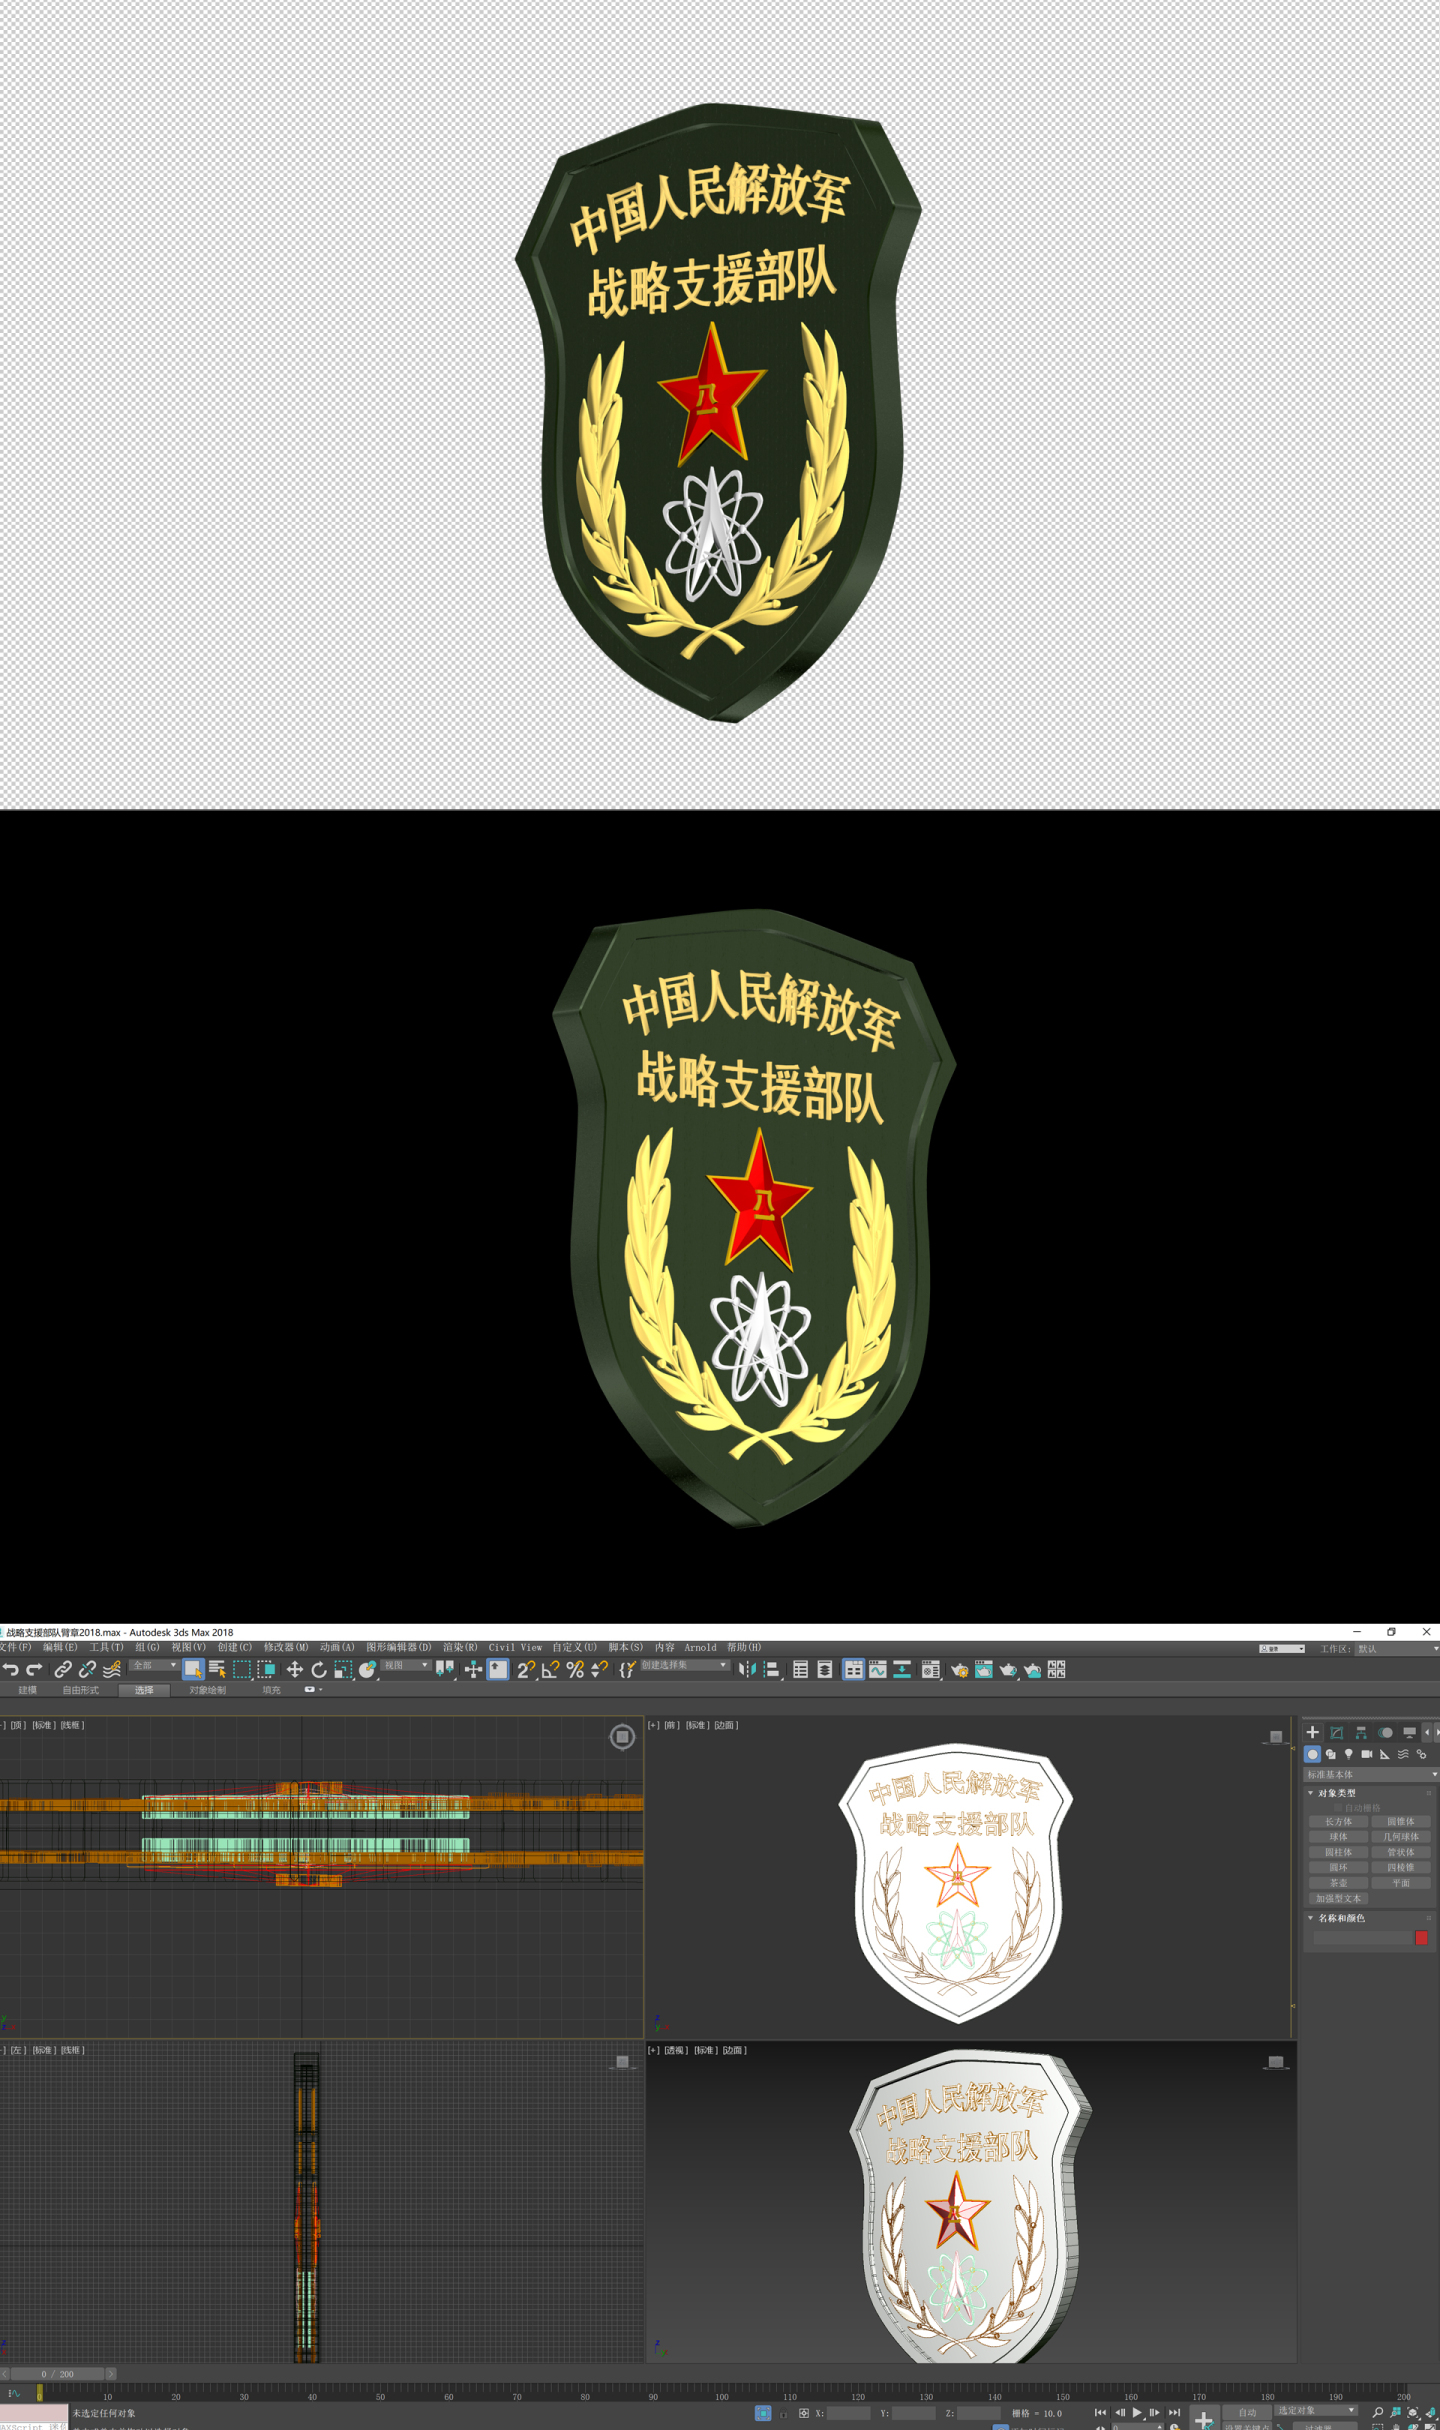Select the Rotate tool
Screen dimensions: 1440x2430
319,1669
